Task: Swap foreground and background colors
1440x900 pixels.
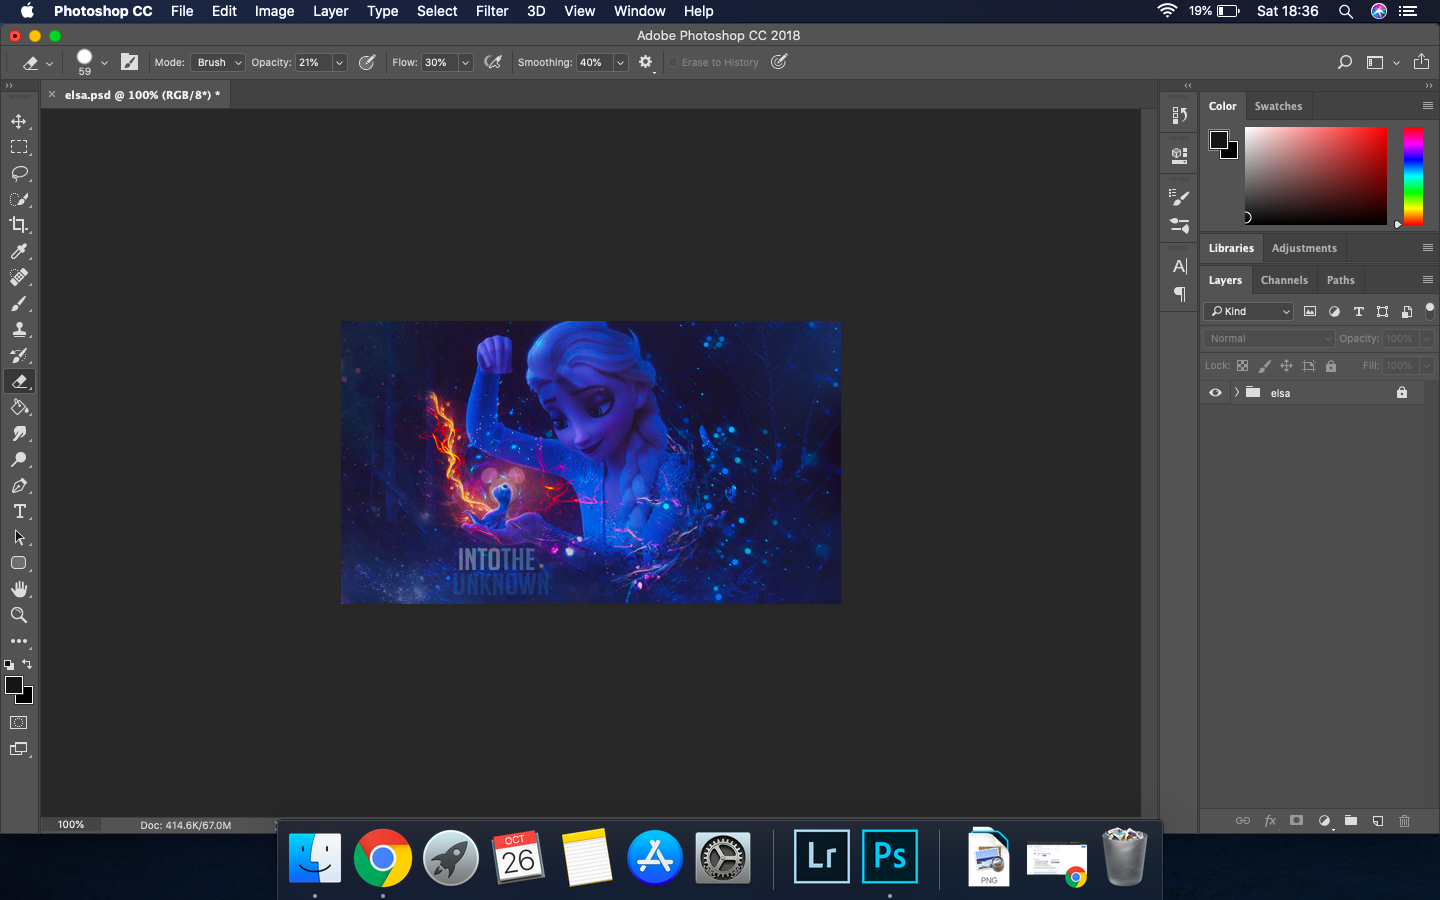Action: 27,664
